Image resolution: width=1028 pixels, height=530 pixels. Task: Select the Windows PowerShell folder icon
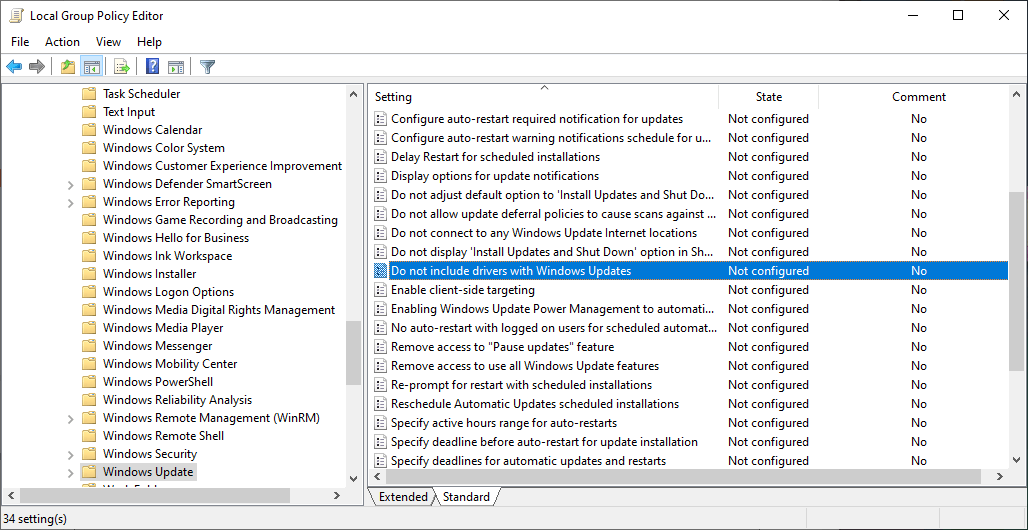pyautogui.click(x=89, y=382)
